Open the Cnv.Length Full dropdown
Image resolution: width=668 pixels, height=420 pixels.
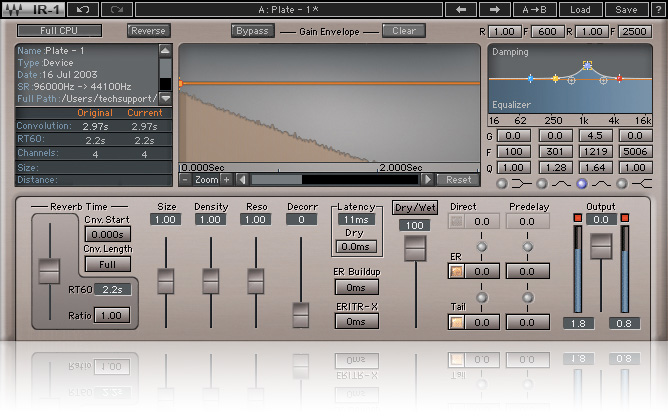(107, 264)
